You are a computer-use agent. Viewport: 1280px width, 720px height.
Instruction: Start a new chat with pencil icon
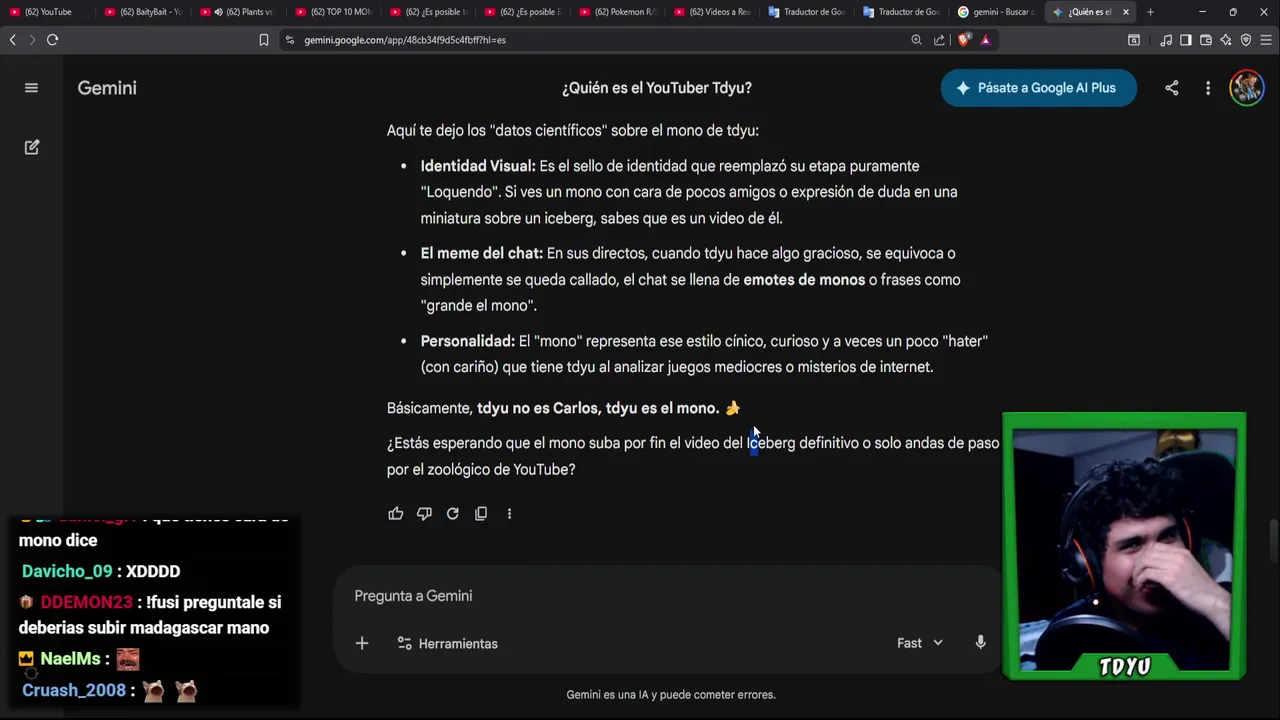[x=31, y=147]
